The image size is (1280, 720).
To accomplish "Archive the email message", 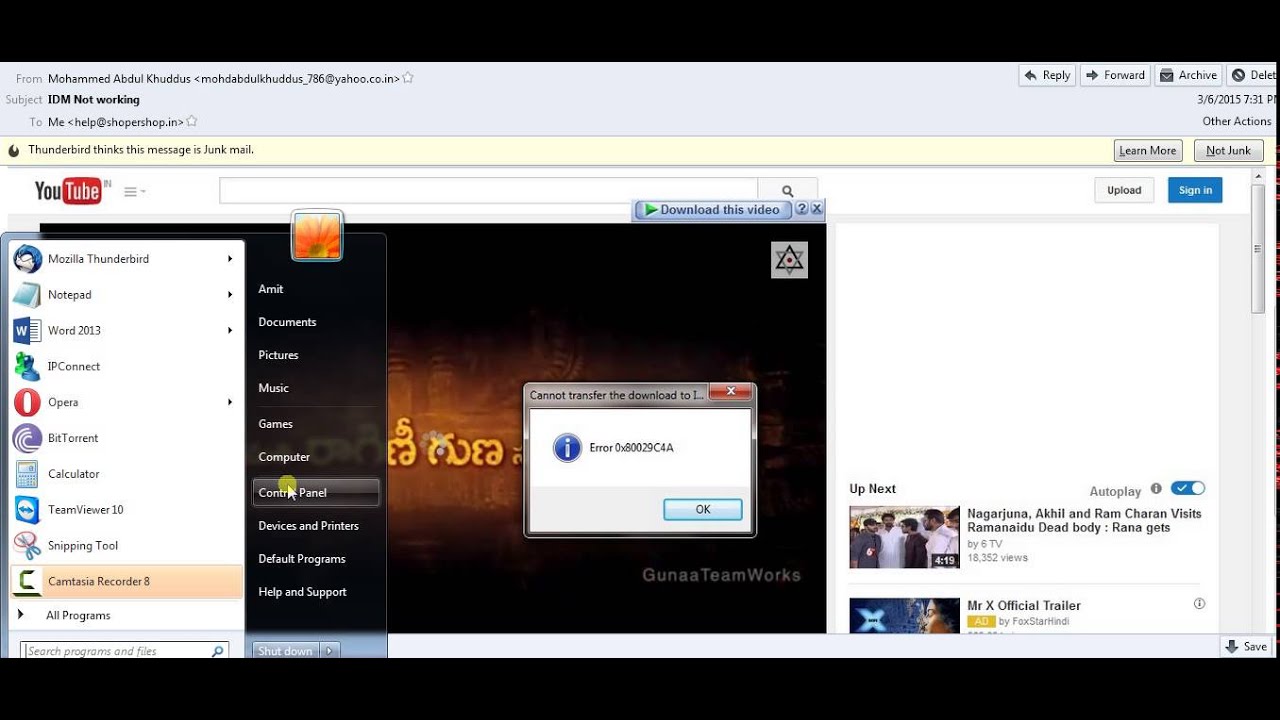I will click(x=1189, y=75).
